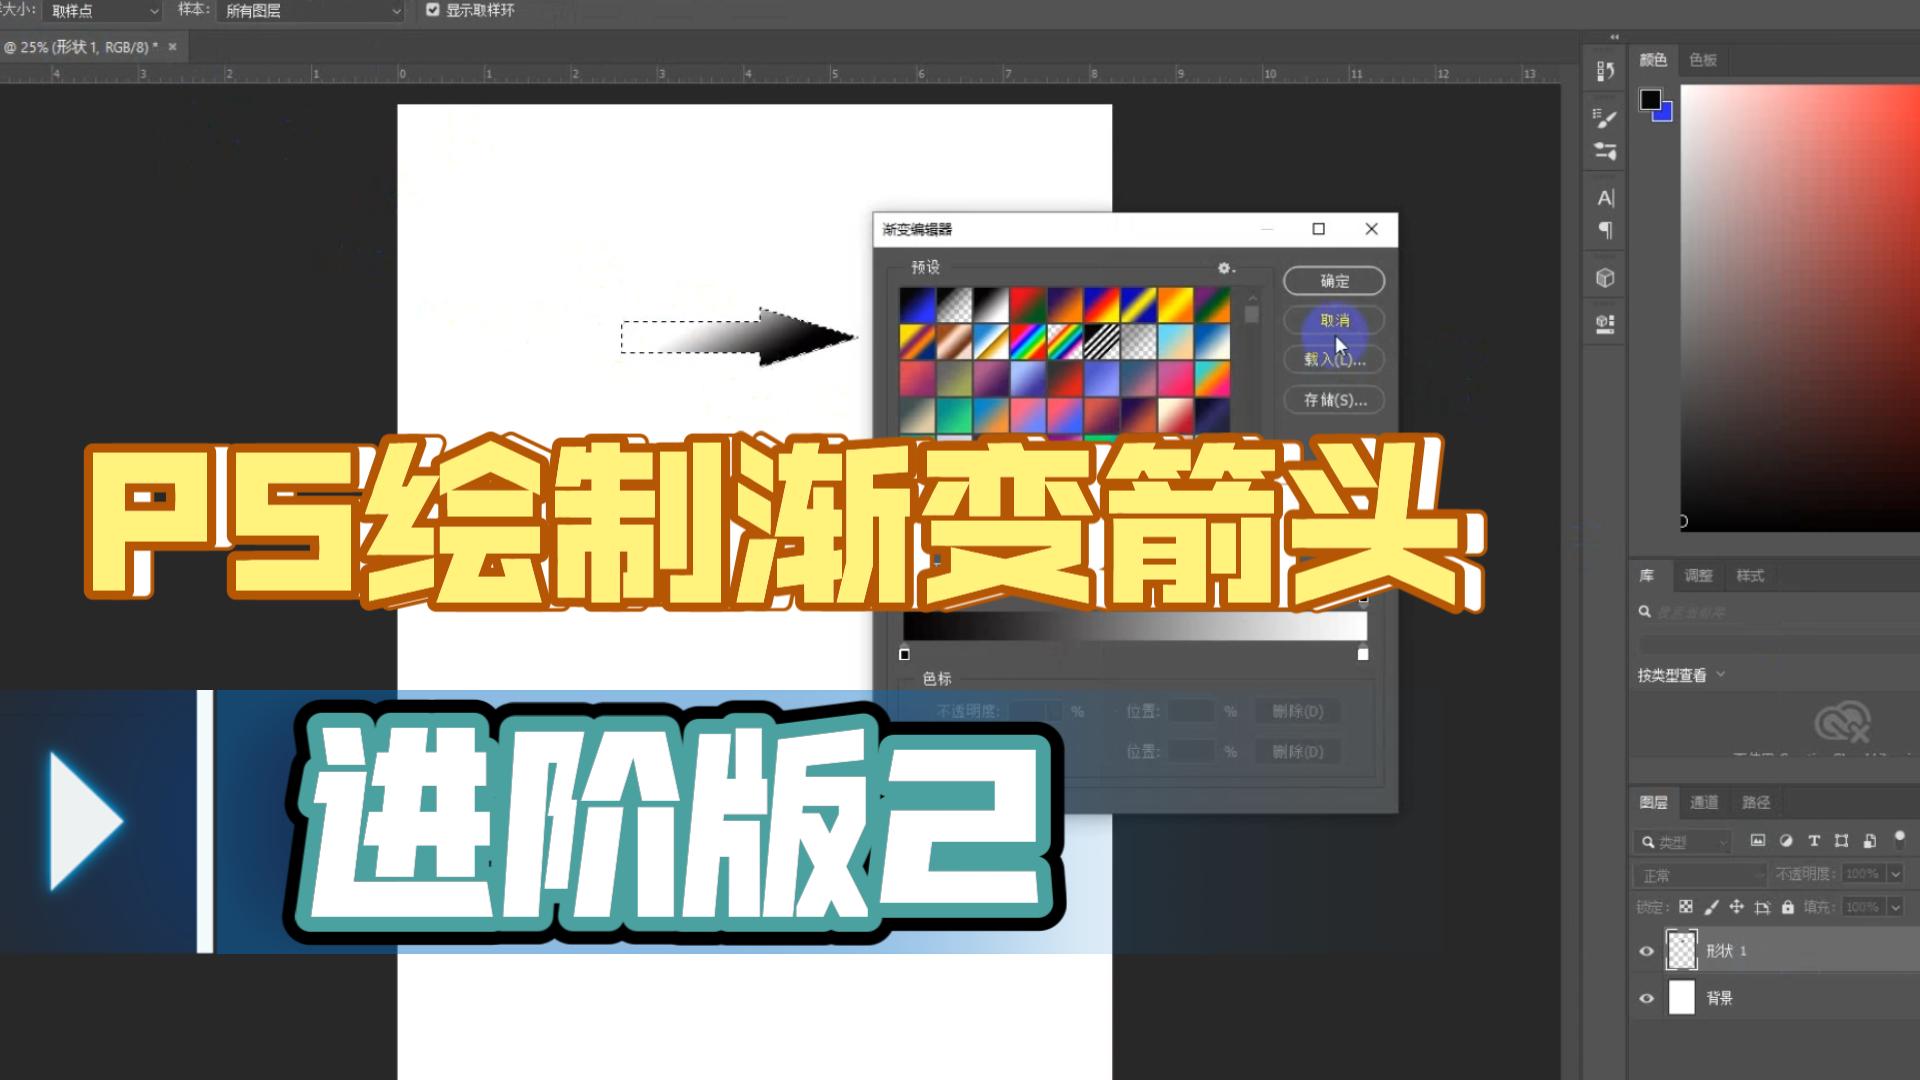Select the 图层 tab
Image resolution: width=1920 pixels, height=1080 pixels.
pyautogui.click(x=1653, y=802)
